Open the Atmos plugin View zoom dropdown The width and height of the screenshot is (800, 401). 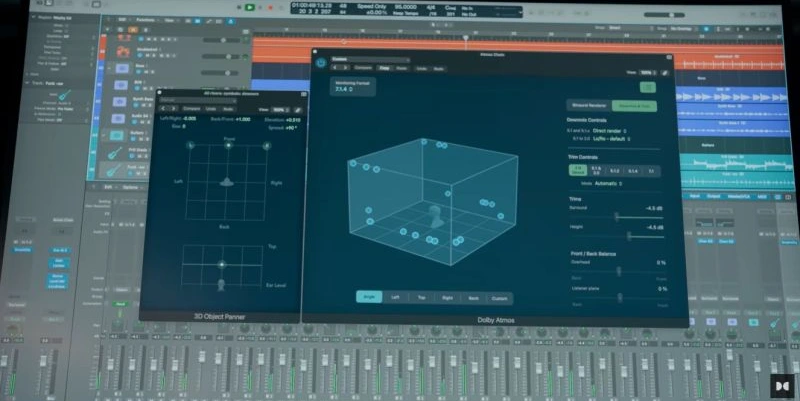coord(648,73)
